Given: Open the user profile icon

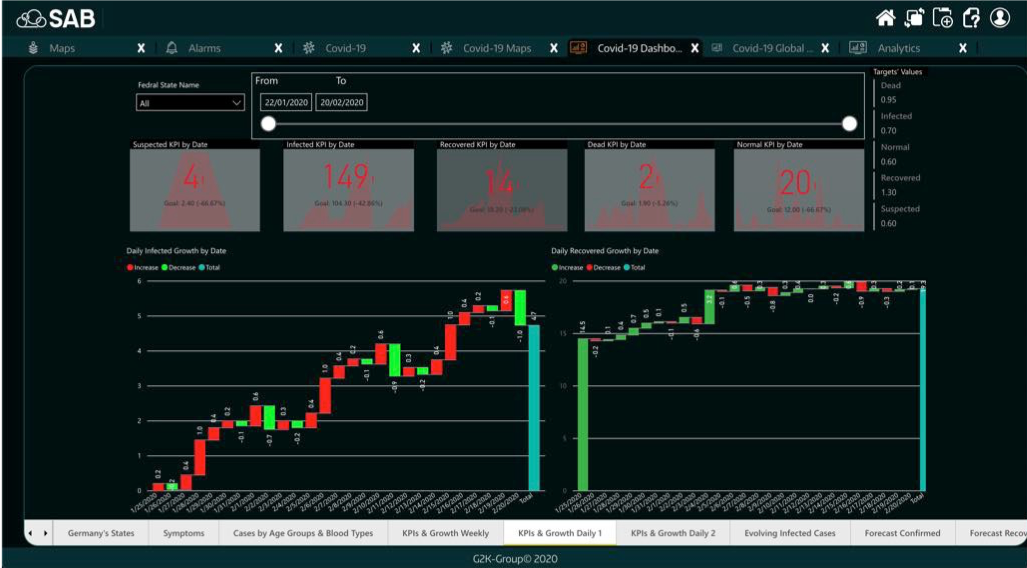Looking at the screenshot, I should (1000, 17).
